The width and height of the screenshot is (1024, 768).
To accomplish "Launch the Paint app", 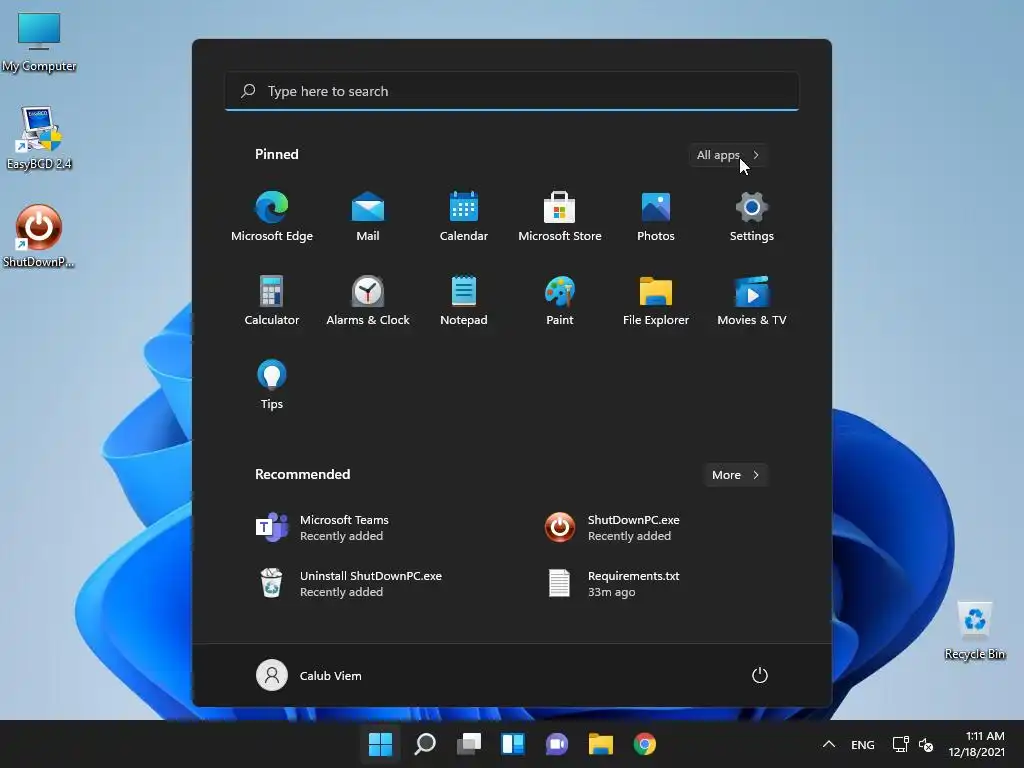I will [560, 300].
